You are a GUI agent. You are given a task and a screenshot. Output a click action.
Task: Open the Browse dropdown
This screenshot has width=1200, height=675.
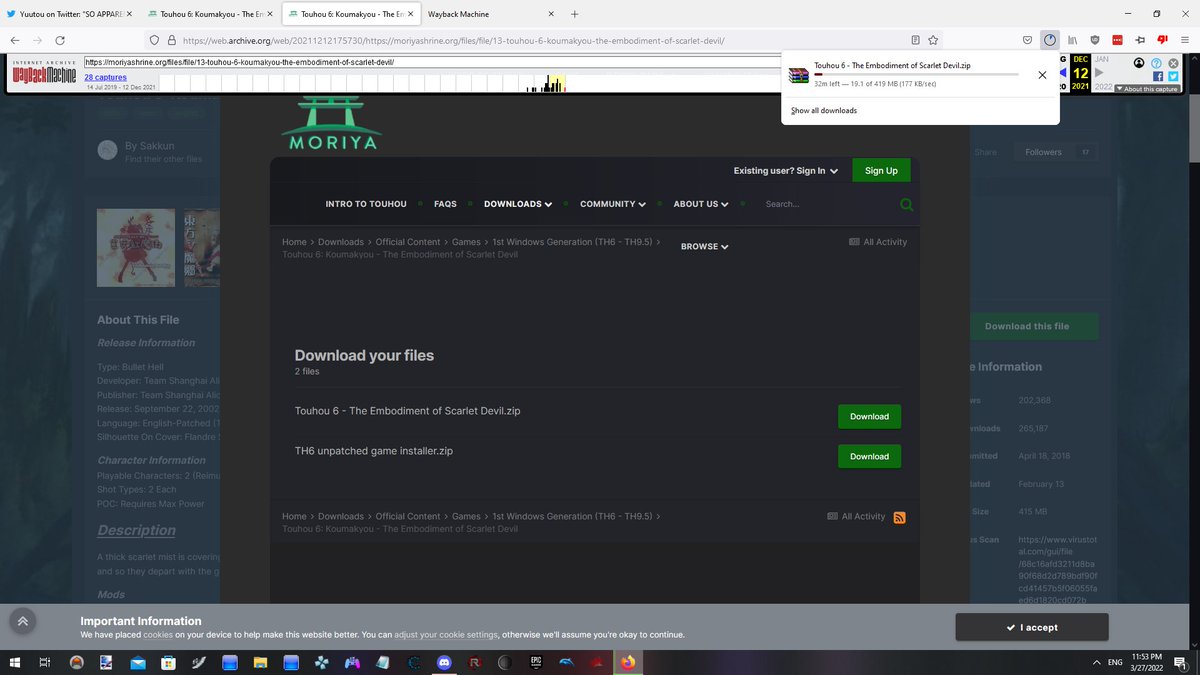pyautogui.click(x=705, y=246)
